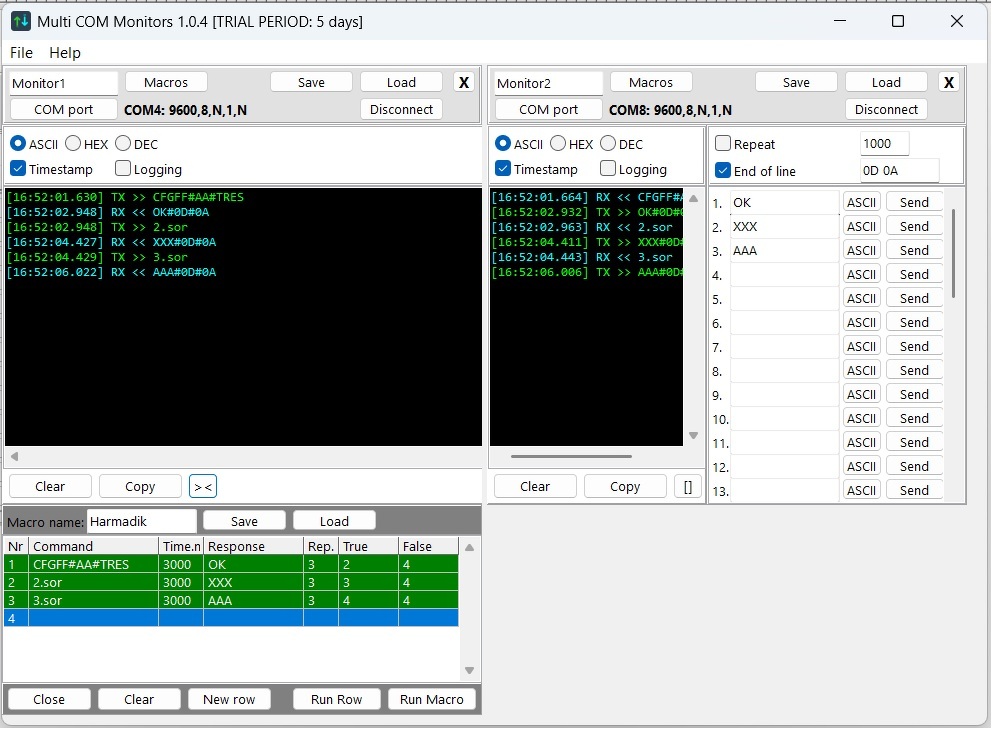Click Monitor1 horizontal scroll left arrow
The width and height of the screenshot is (992, 731).
tap(14, 456)
